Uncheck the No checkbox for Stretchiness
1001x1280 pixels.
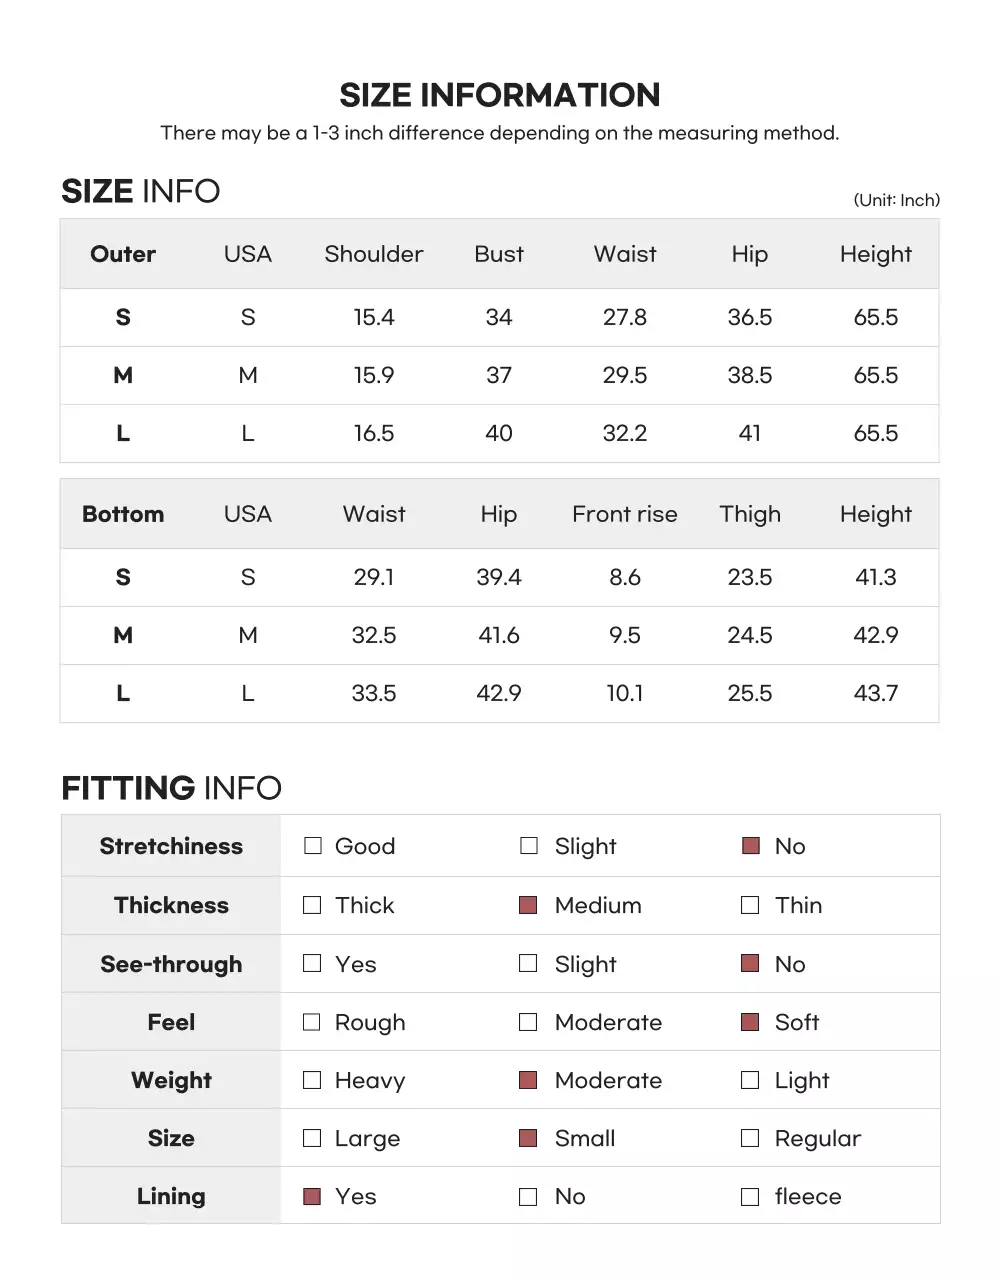751,846
